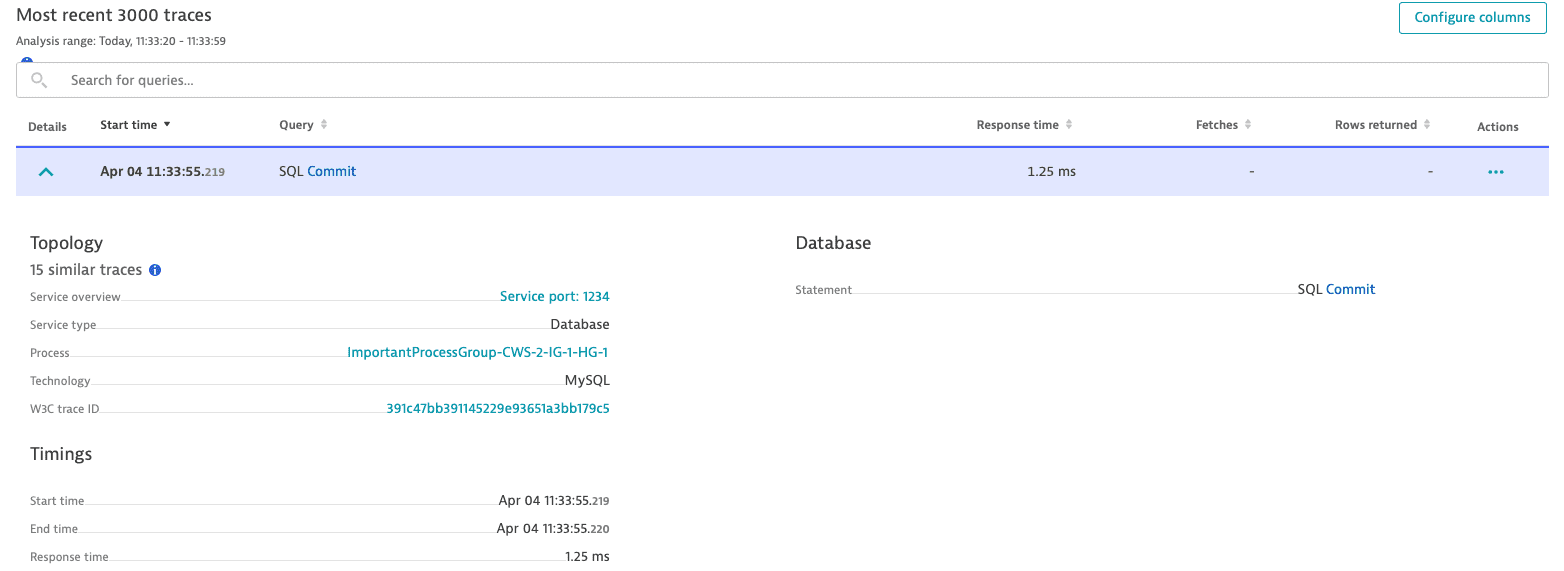Open the three-dot Actions menu for the trace
The image size is (1564, 571).
pos(1495,172)
